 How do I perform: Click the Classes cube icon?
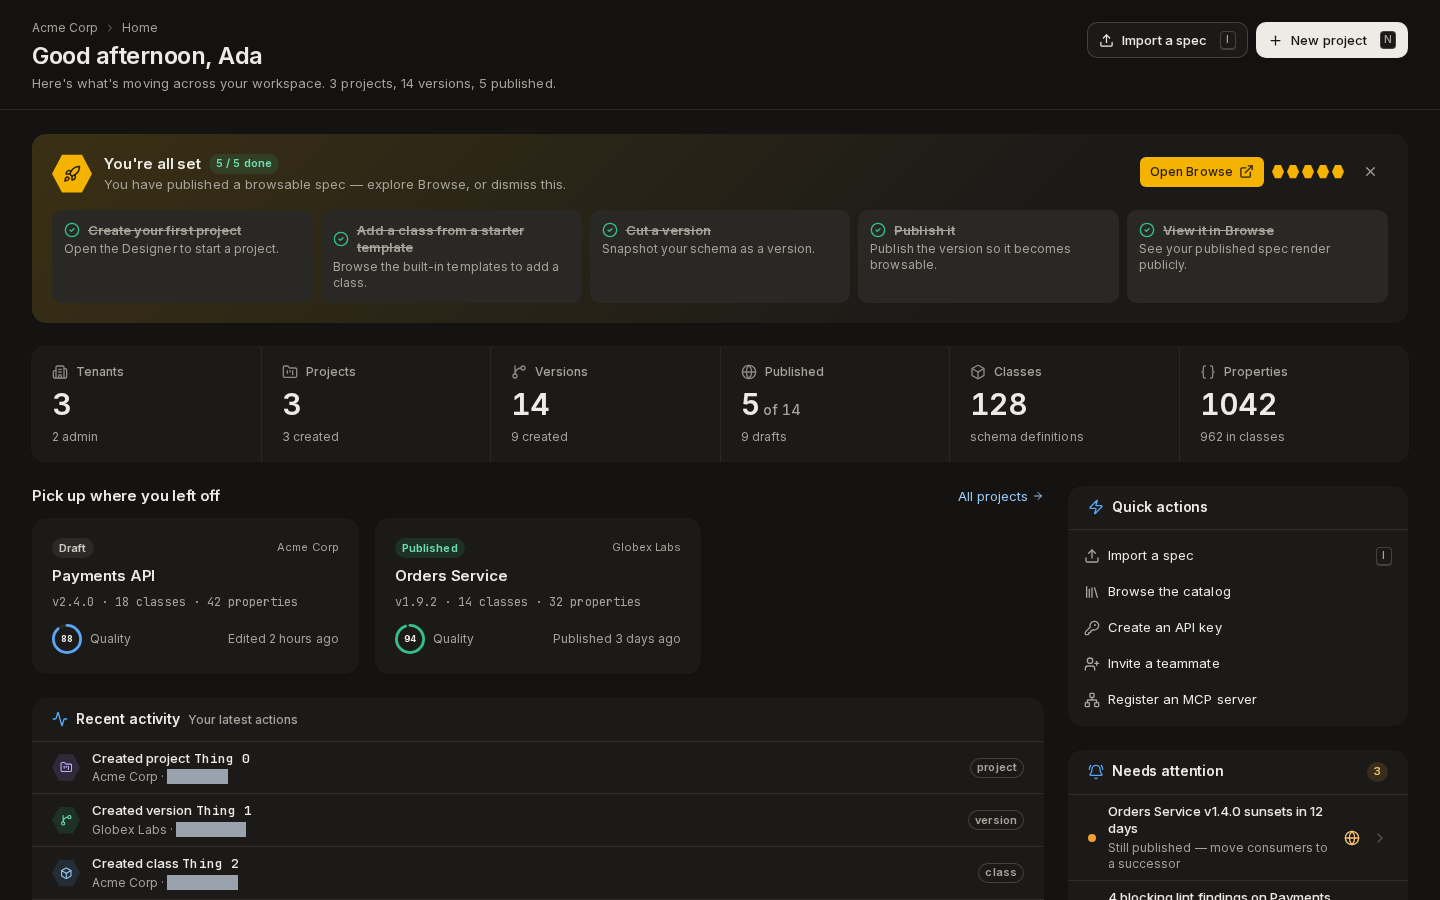point(978,372)
